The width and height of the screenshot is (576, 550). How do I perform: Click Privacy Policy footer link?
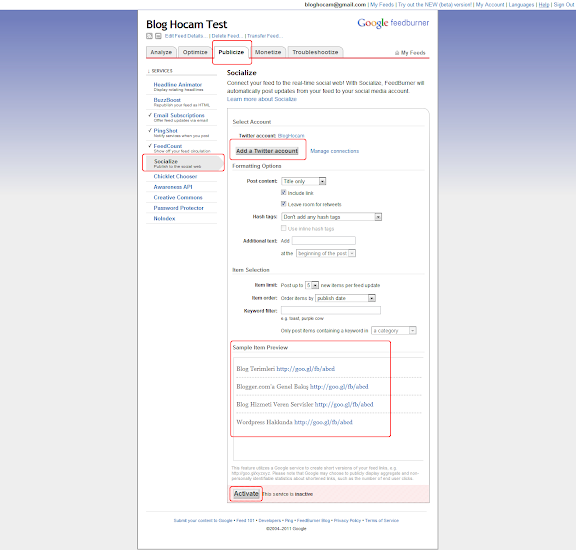click(x=347, y=521)
